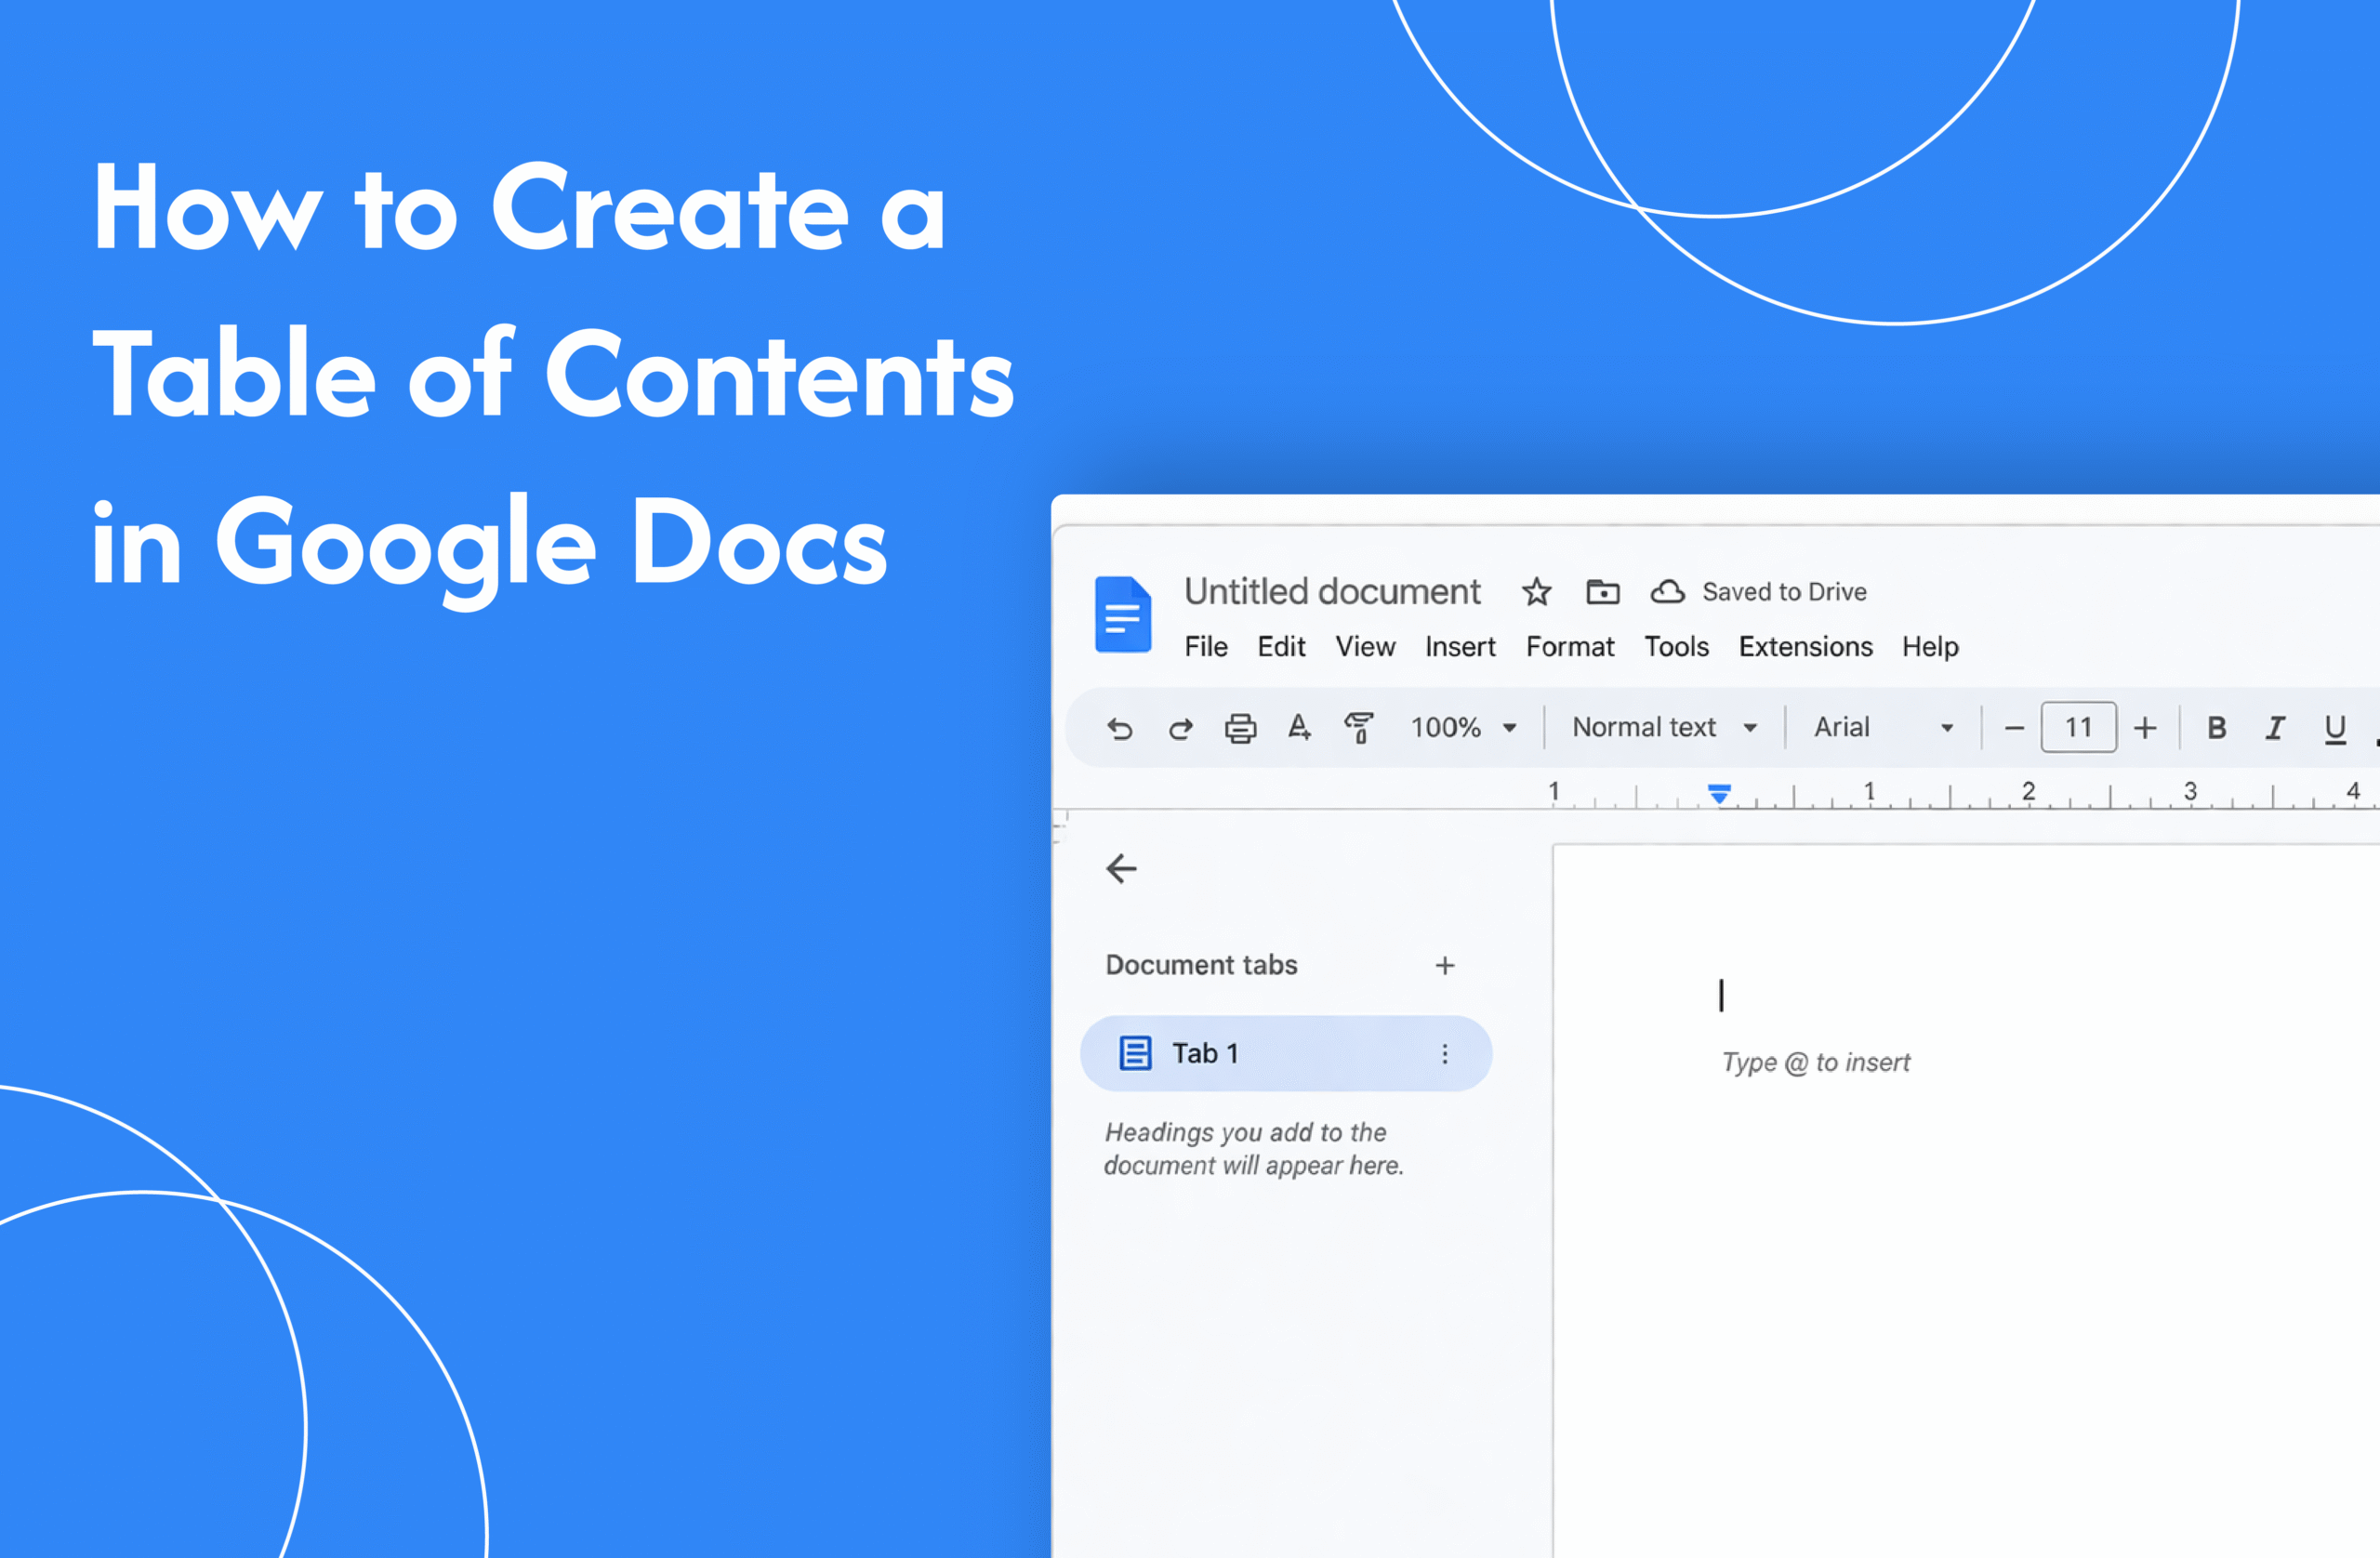Select Tab 1 in document tabs

click(x=1286, y=1053)
